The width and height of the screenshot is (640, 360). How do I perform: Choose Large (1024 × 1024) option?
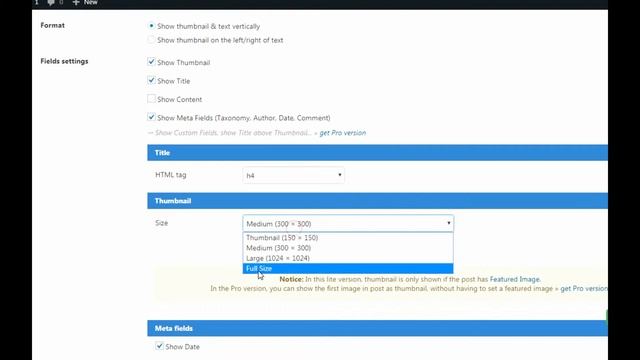pyautogui.click(x=348, y=258)
